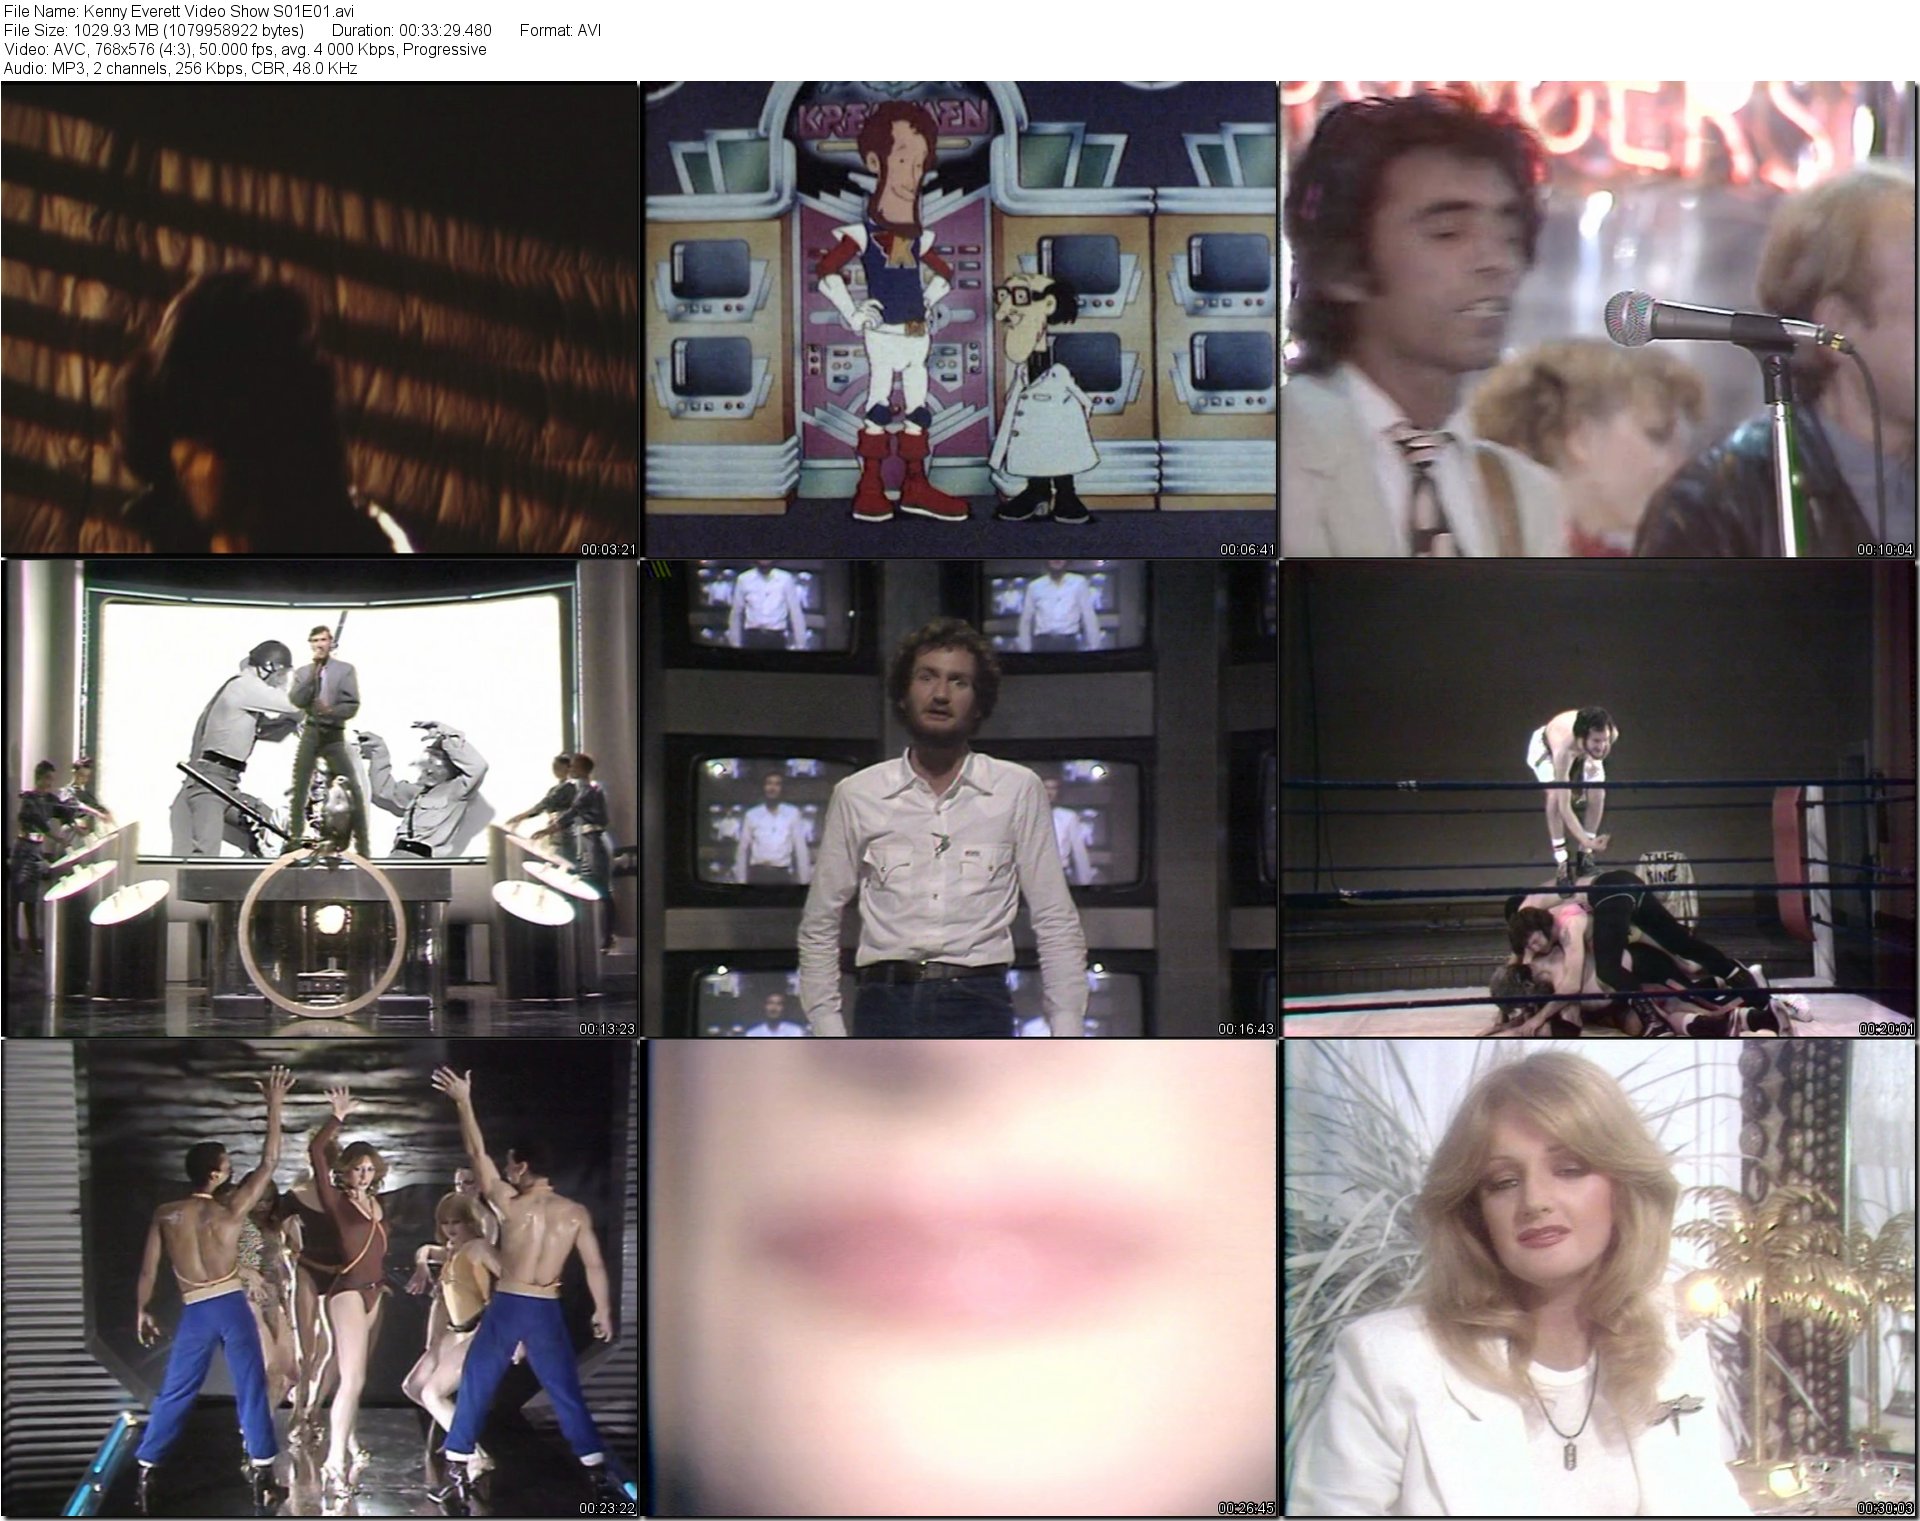The width and height of the screenshot is (1920, 1521).
Task: Select the man in white shirt thumbnail
Action: 958,798
